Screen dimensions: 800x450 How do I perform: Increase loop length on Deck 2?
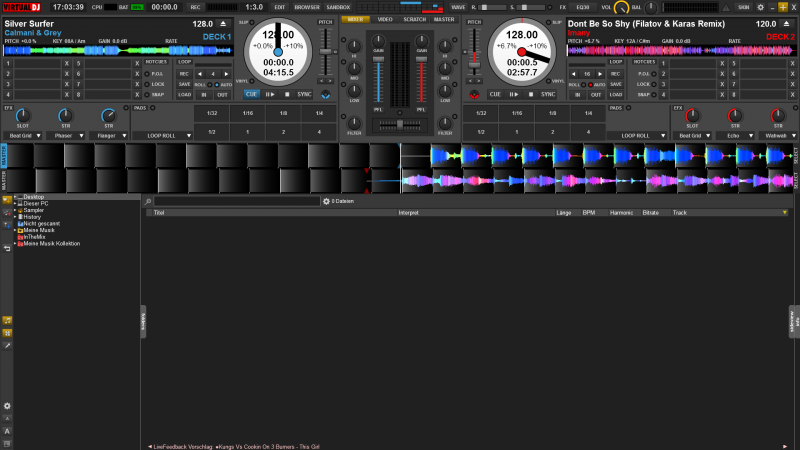(600, 74)
